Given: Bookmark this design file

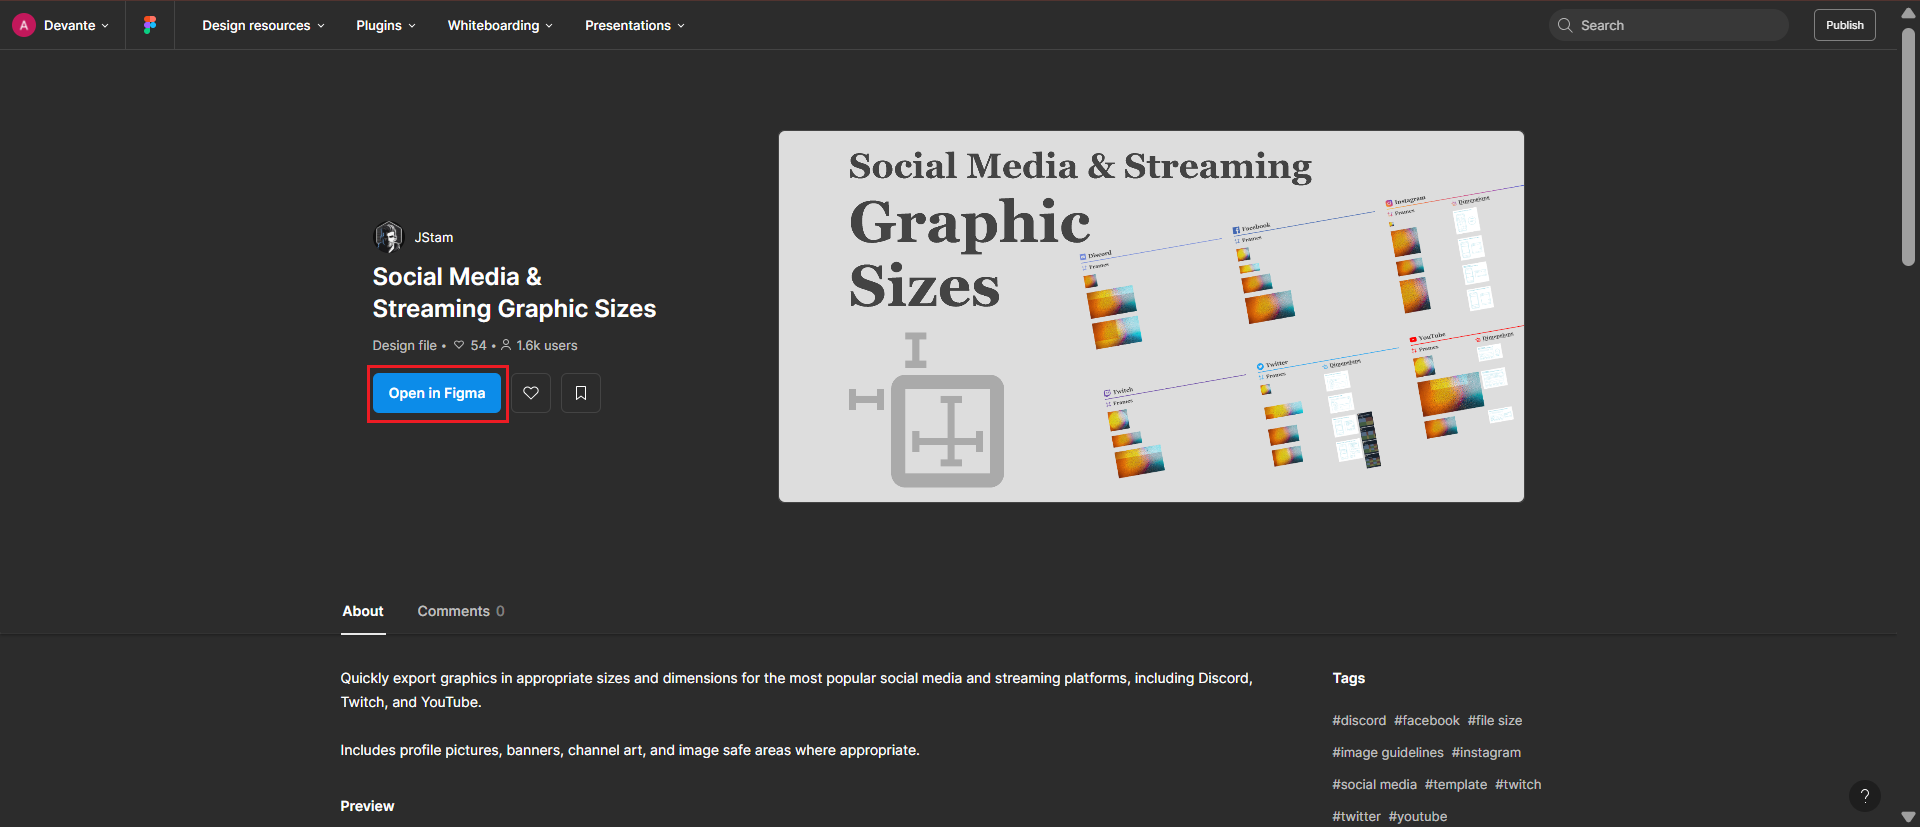Looking at the screenshot, I should (581, 393).
